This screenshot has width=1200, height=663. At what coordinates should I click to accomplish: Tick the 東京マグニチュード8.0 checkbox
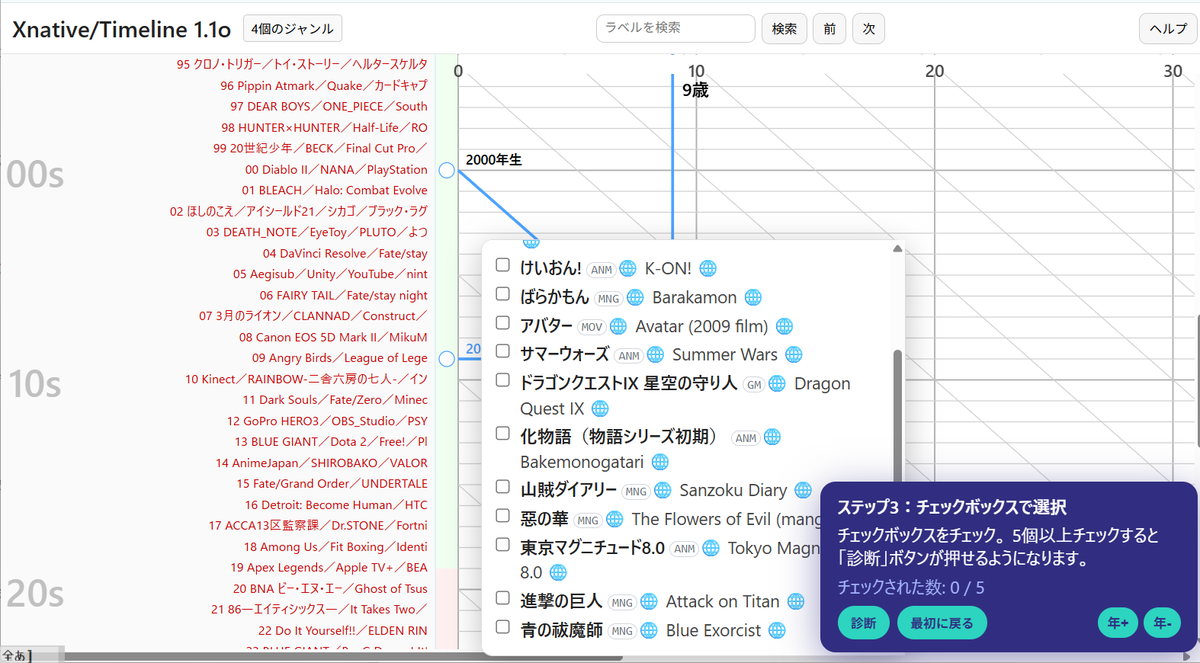click(x=503, y=545)
